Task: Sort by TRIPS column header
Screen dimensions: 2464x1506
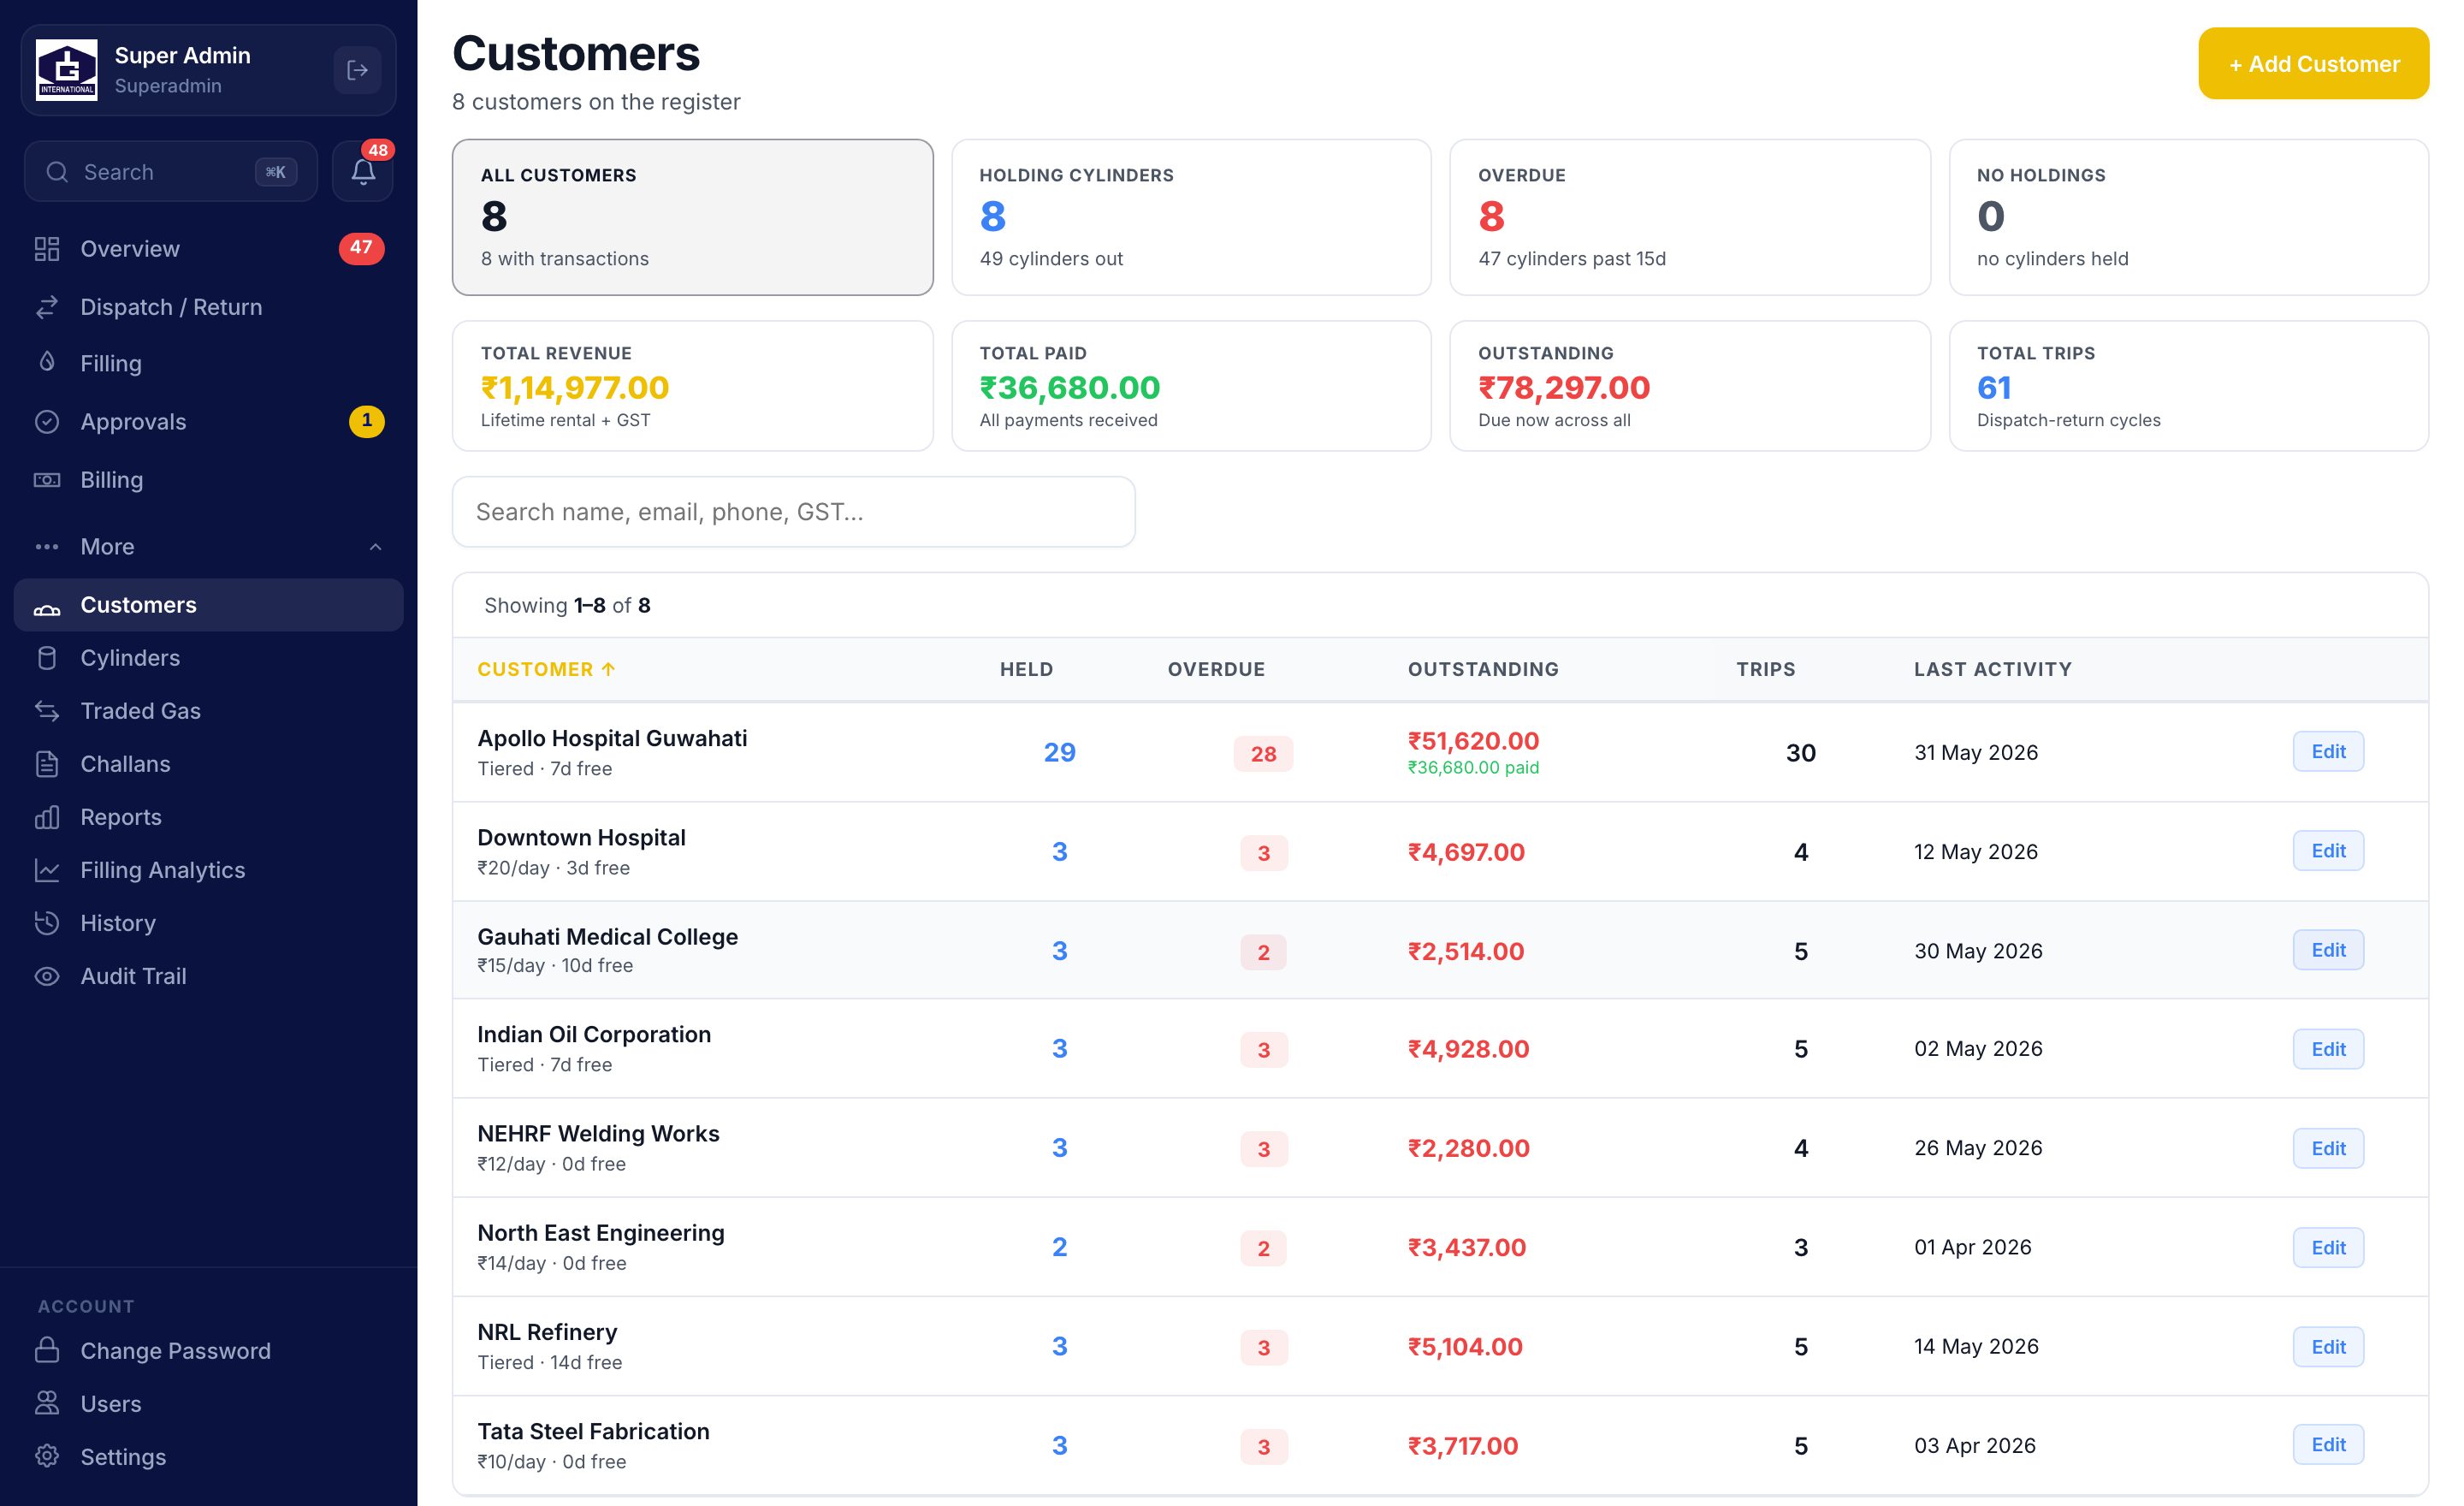Action: pos(1766,669)
